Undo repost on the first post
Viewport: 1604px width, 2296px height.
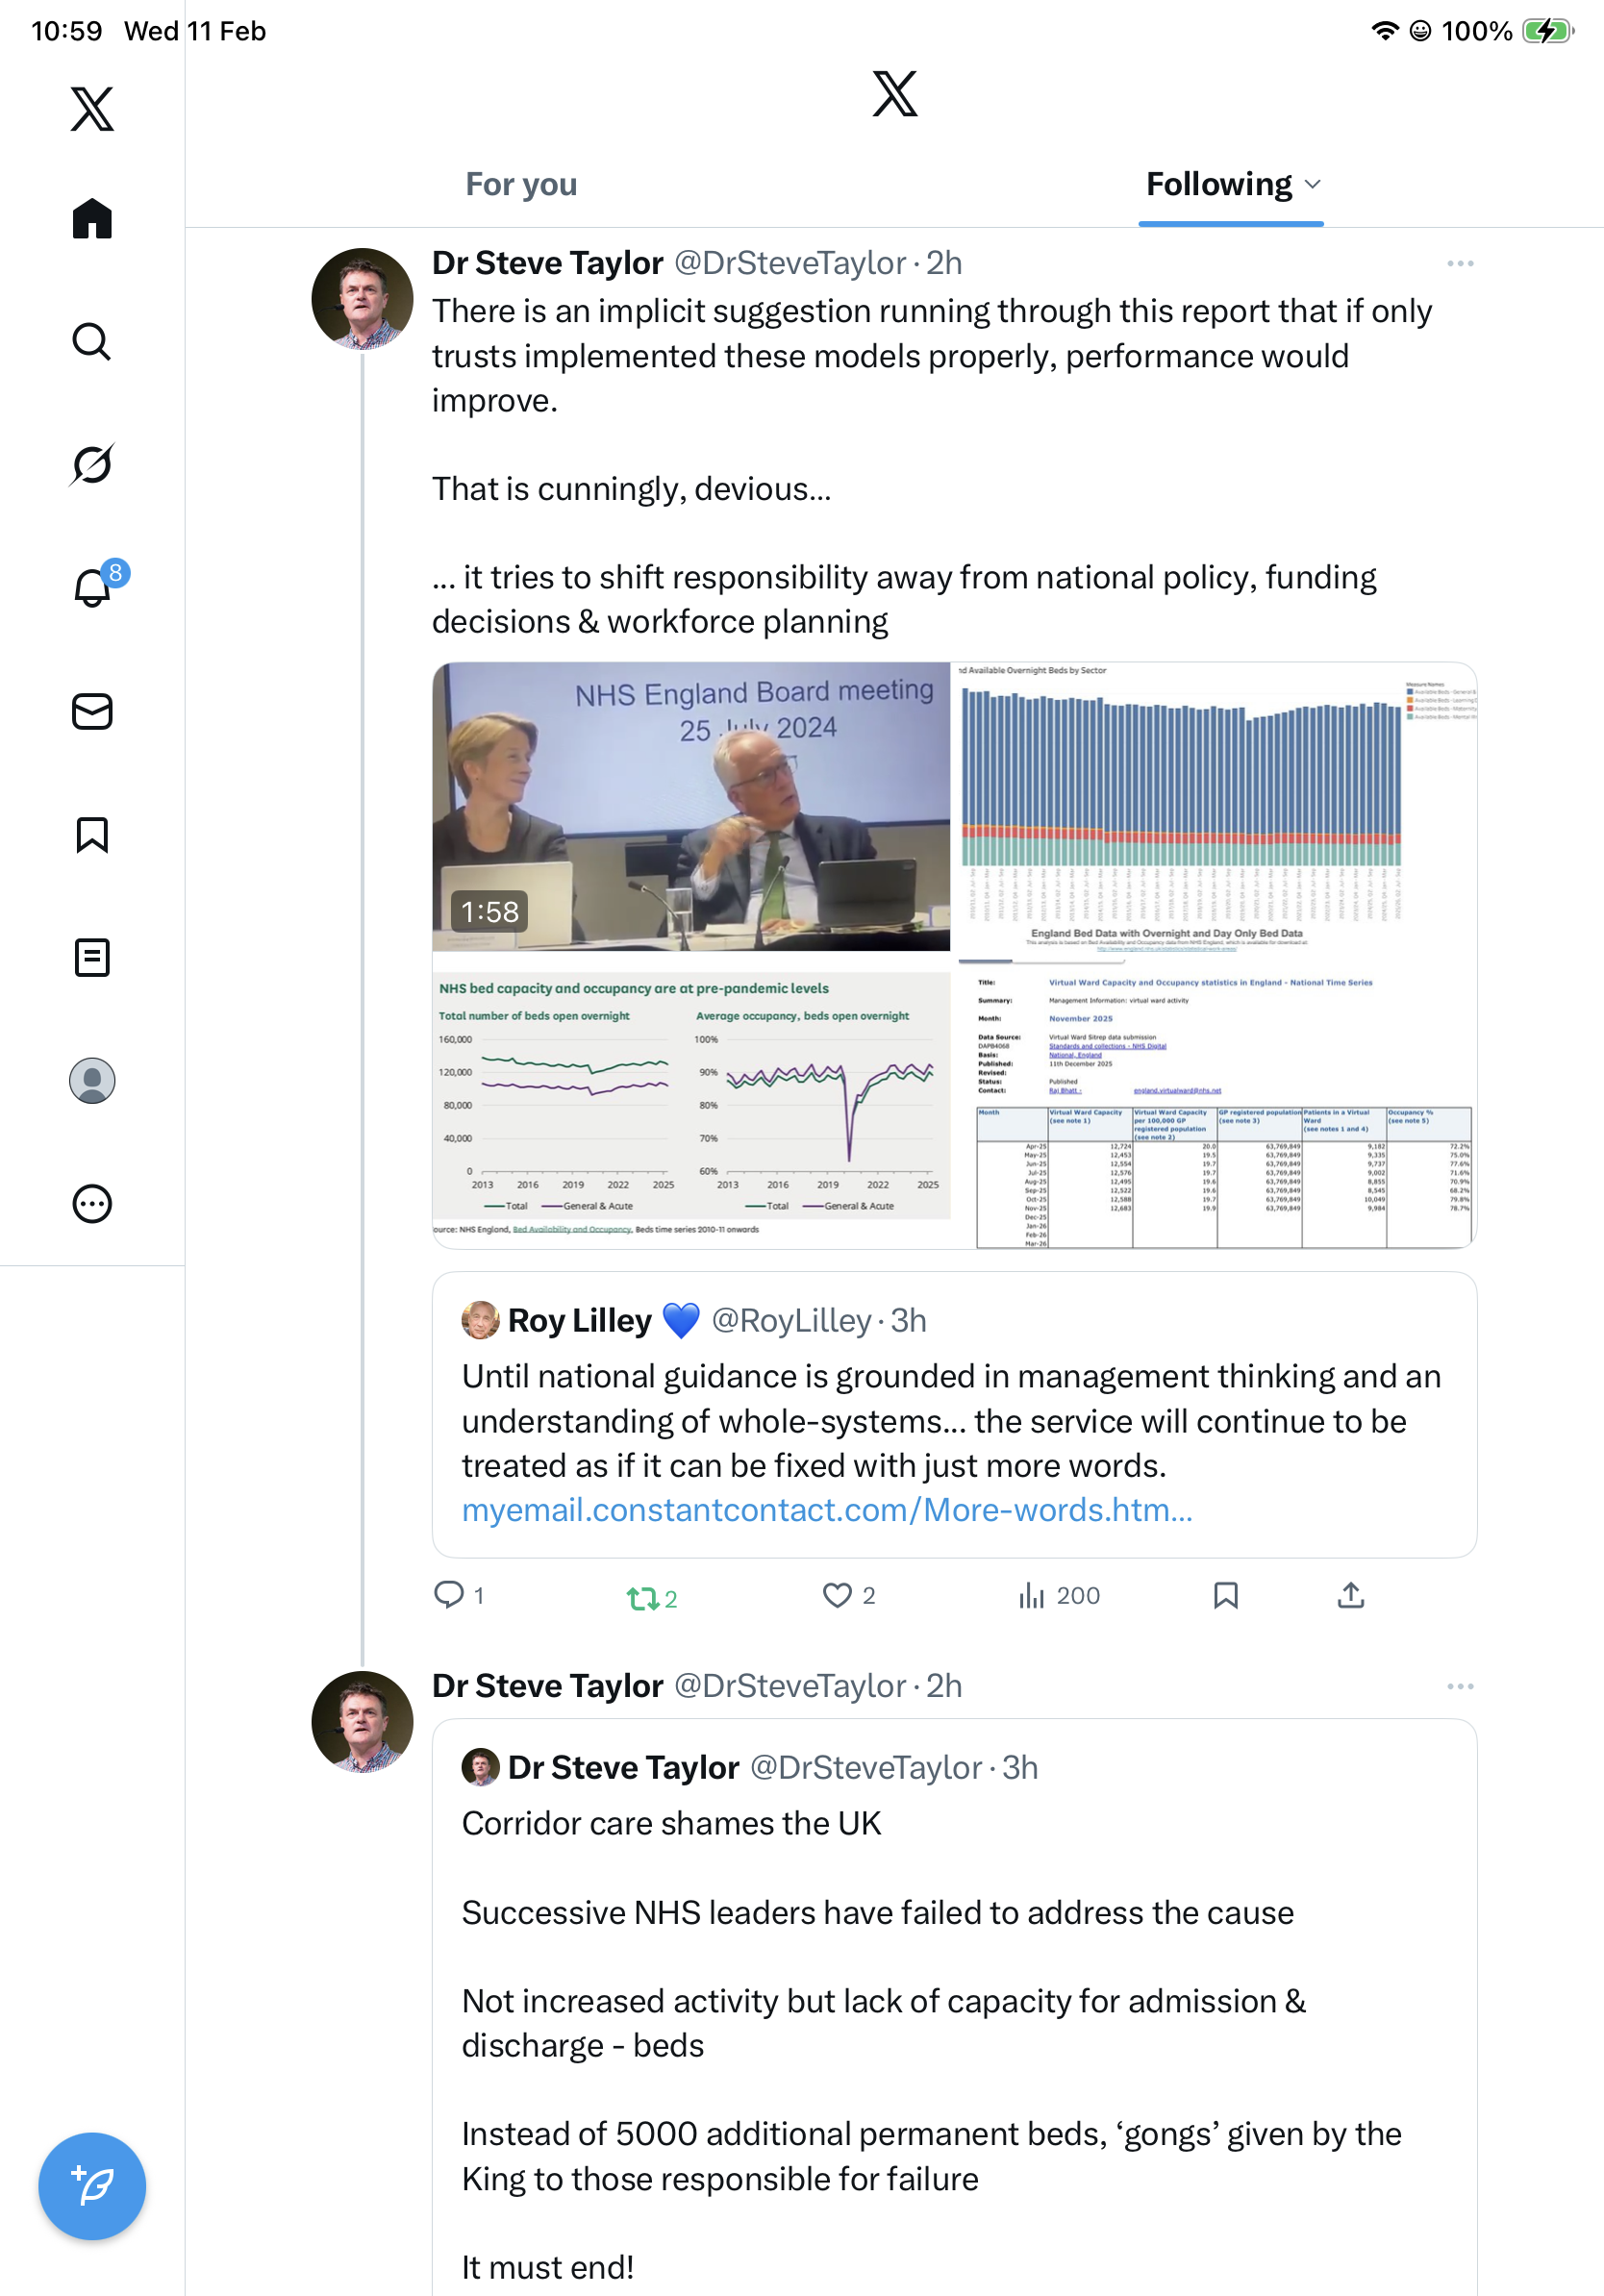(x=642, y=1598)
